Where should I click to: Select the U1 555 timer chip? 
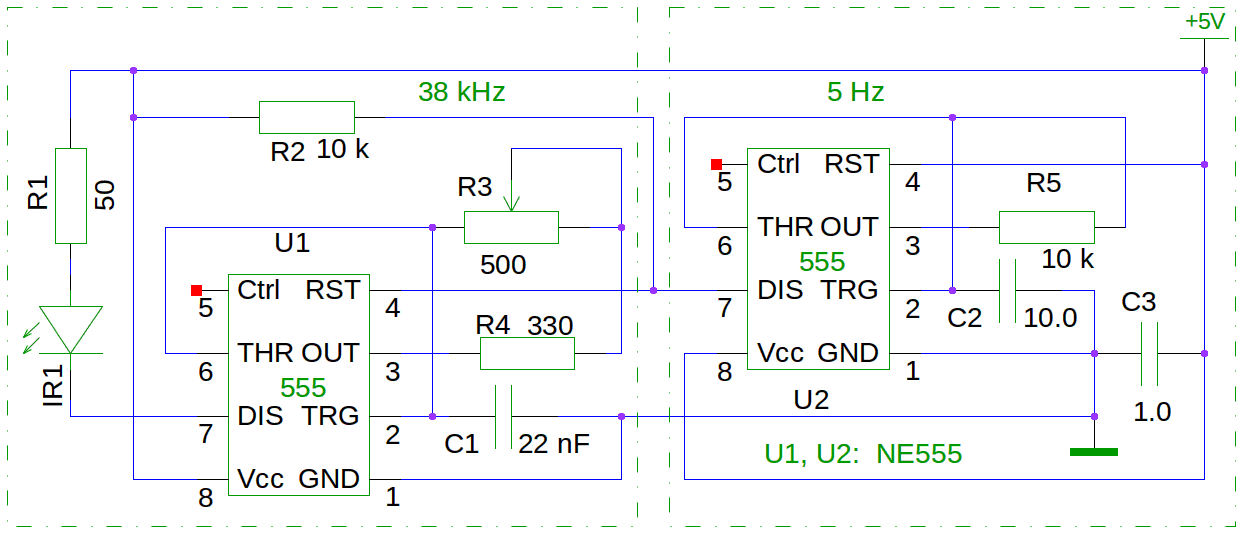(299, 384)
